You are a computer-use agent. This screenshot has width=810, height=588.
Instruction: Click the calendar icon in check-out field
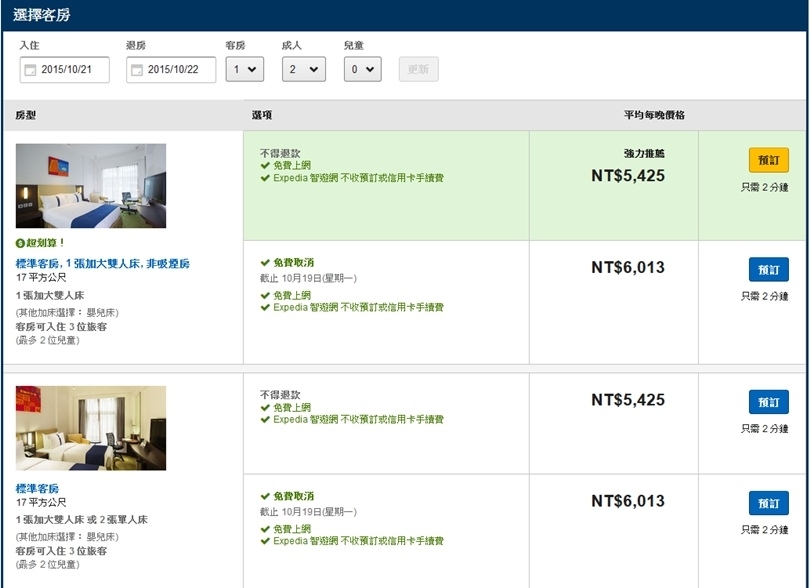[x=137, y=70]
